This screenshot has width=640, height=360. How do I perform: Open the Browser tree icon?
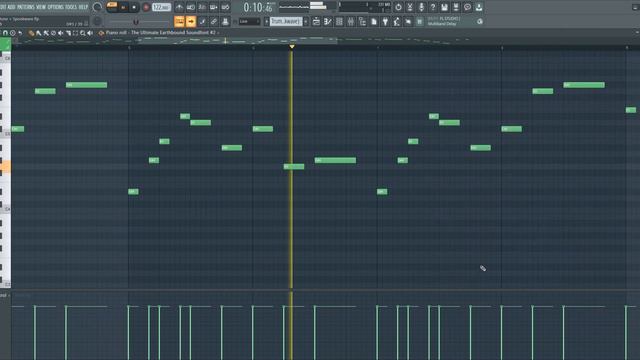coord(362,21)
